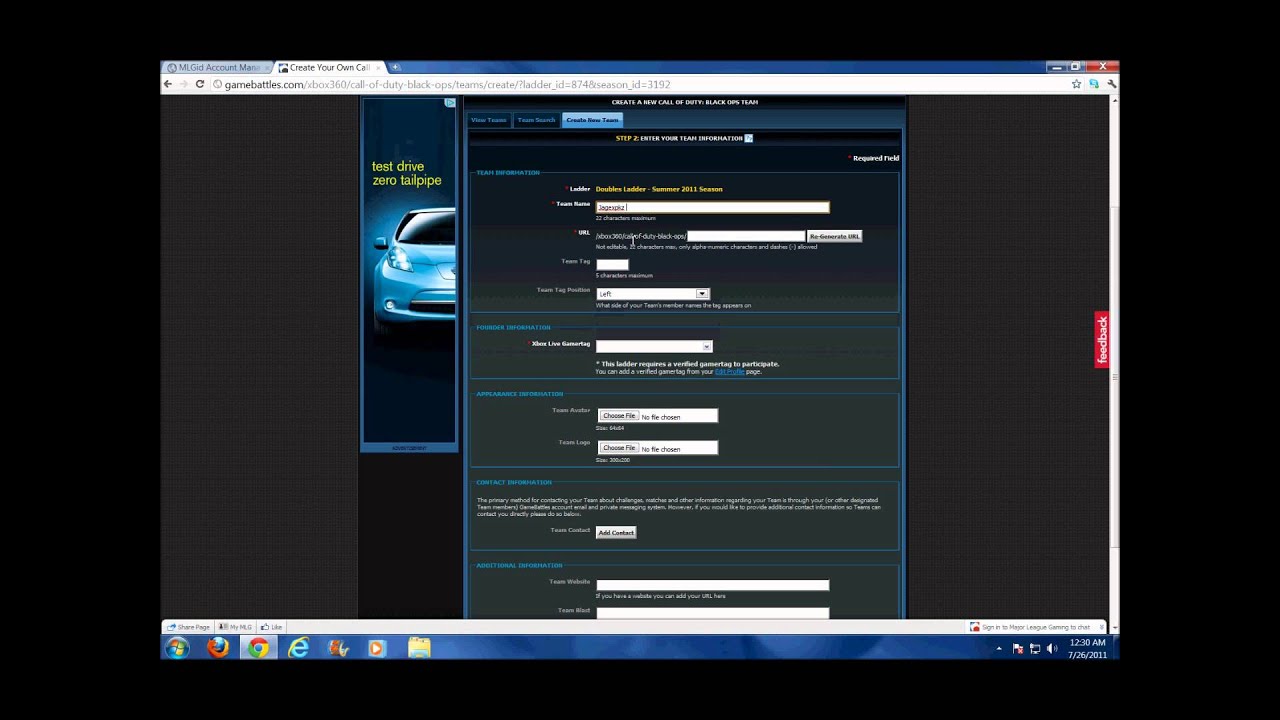Click the address bar URL
The height and width of the screenshot is (720, 1280).
pos(447,84)
